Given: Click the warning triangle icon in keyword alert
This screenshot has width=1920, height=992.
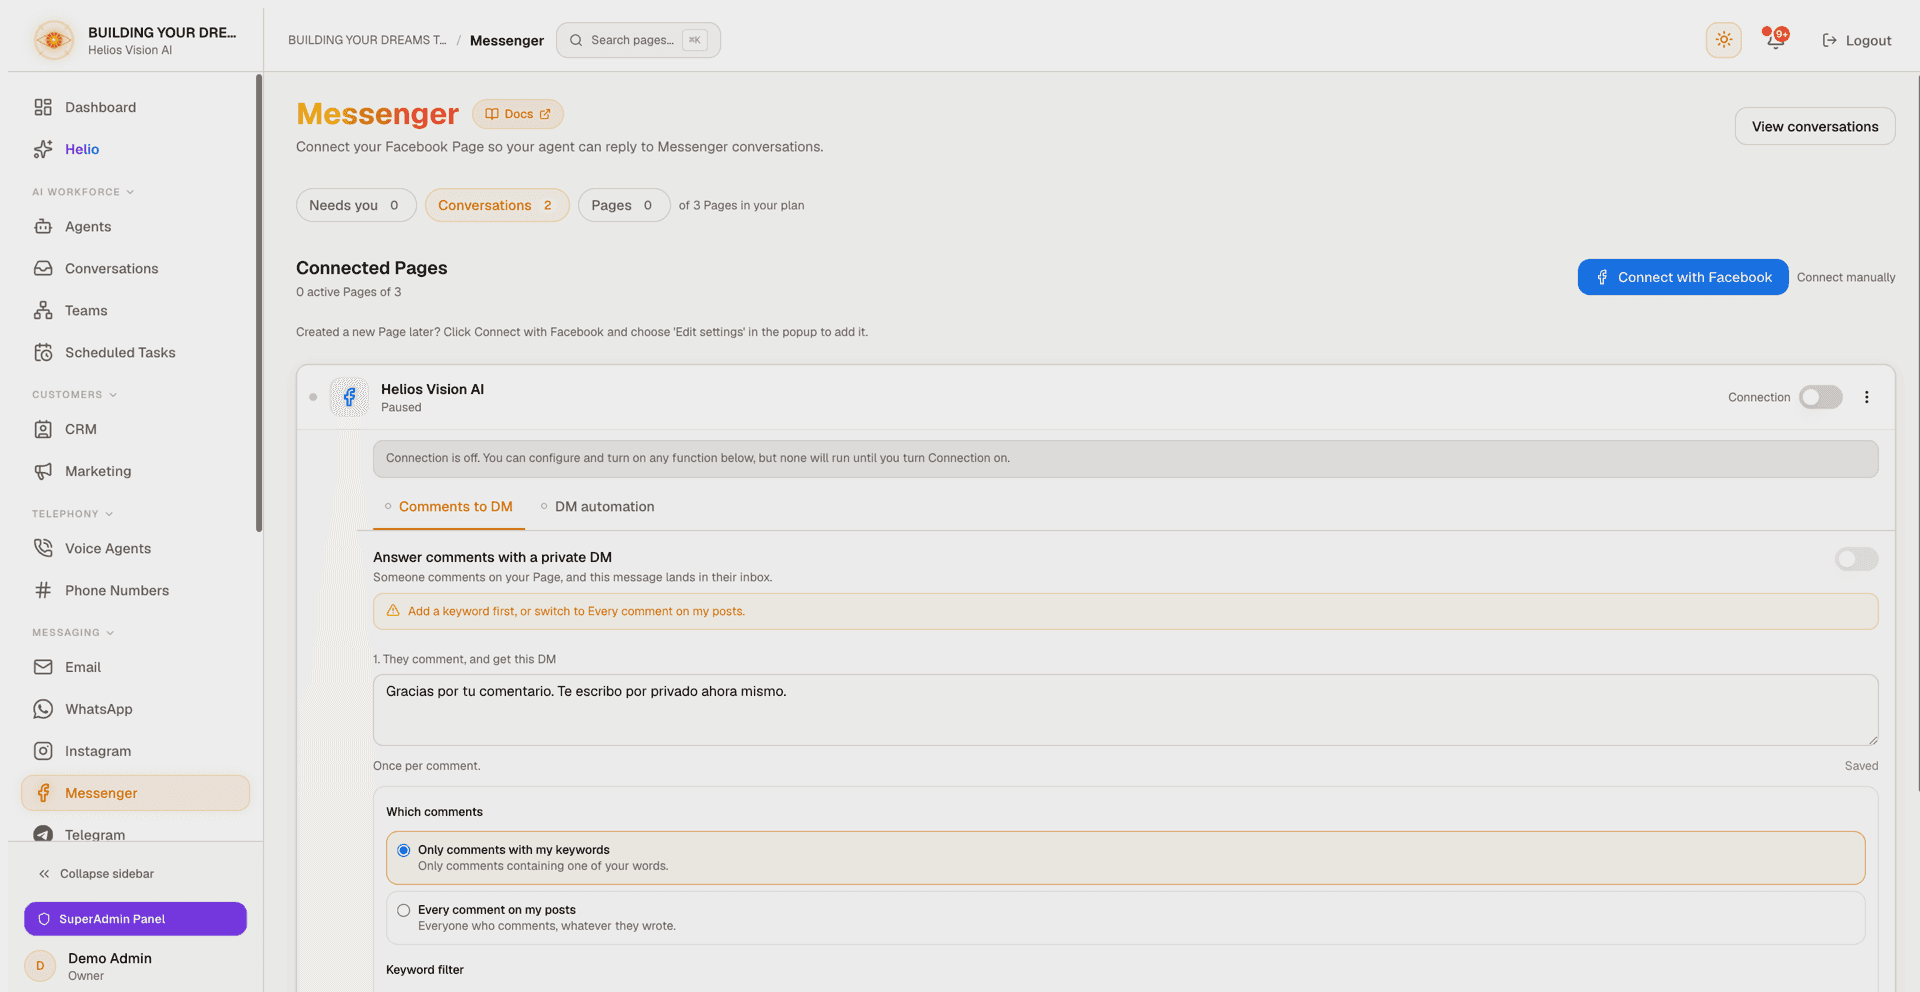Looking at the screenshot, I should [393, 611].
